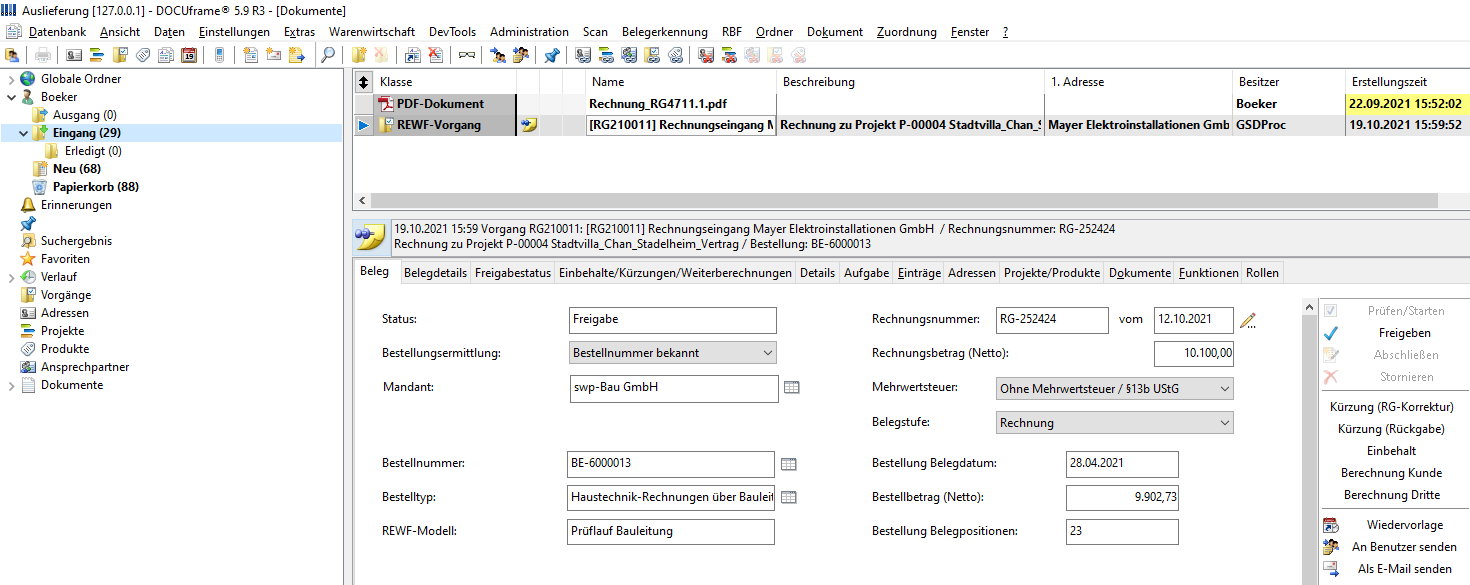Open Globale Ordner in tree
The height and width of the screenshot is (585, 1470).
click(81, 79)
